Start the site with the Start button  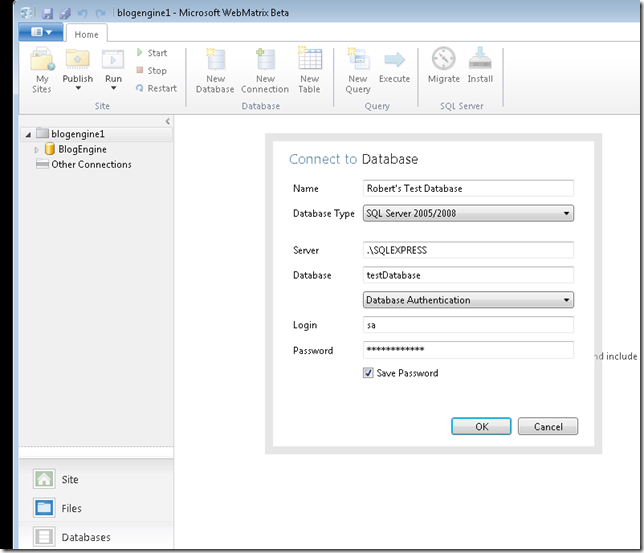tap(152, 53)
